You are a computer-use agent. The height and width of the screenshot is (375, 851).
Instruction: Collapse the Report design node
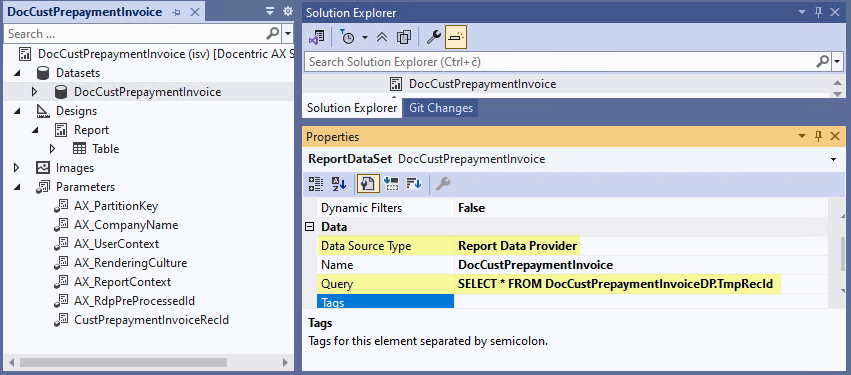click(35, 130)
